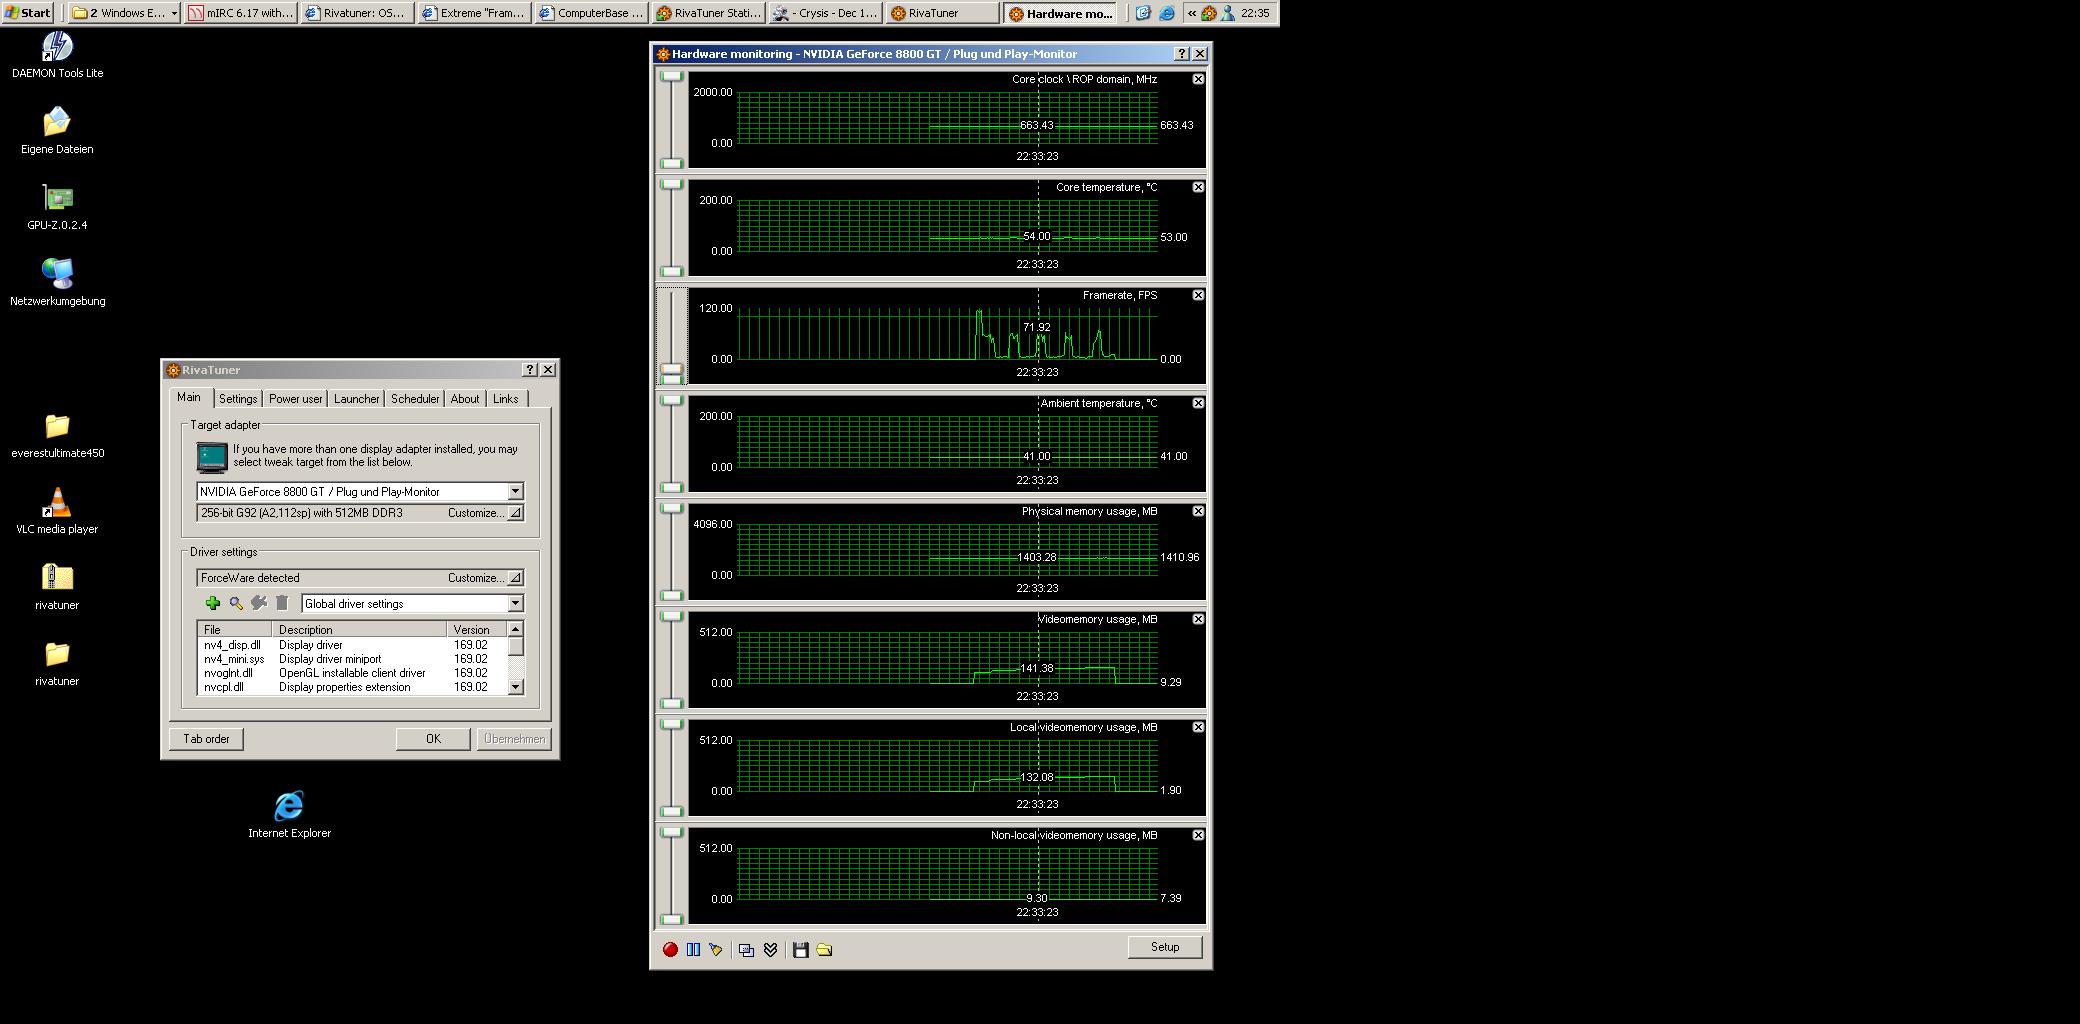2080x1024 pixels.
Task: Open a log file with the folder icon
Action: pos(824,950)
